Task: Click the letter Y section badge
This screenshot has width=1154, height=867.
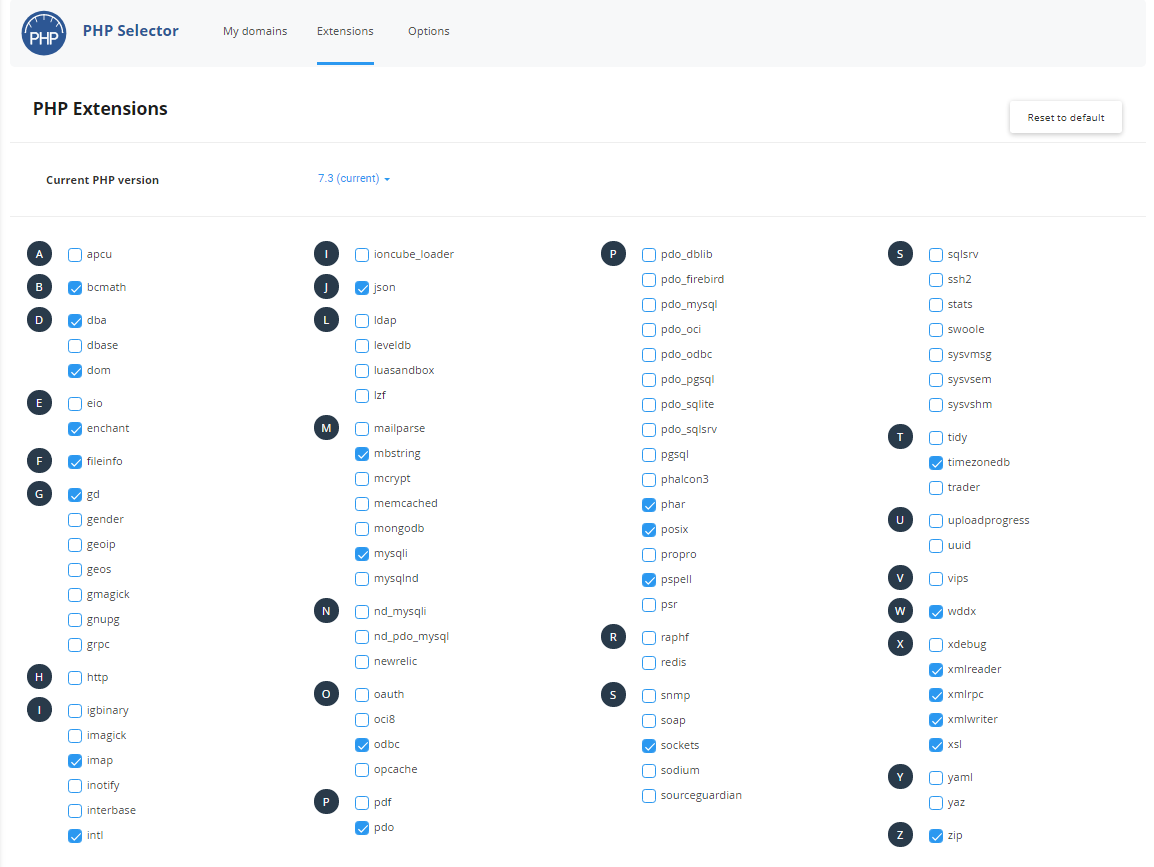Action: coord(901,777)
